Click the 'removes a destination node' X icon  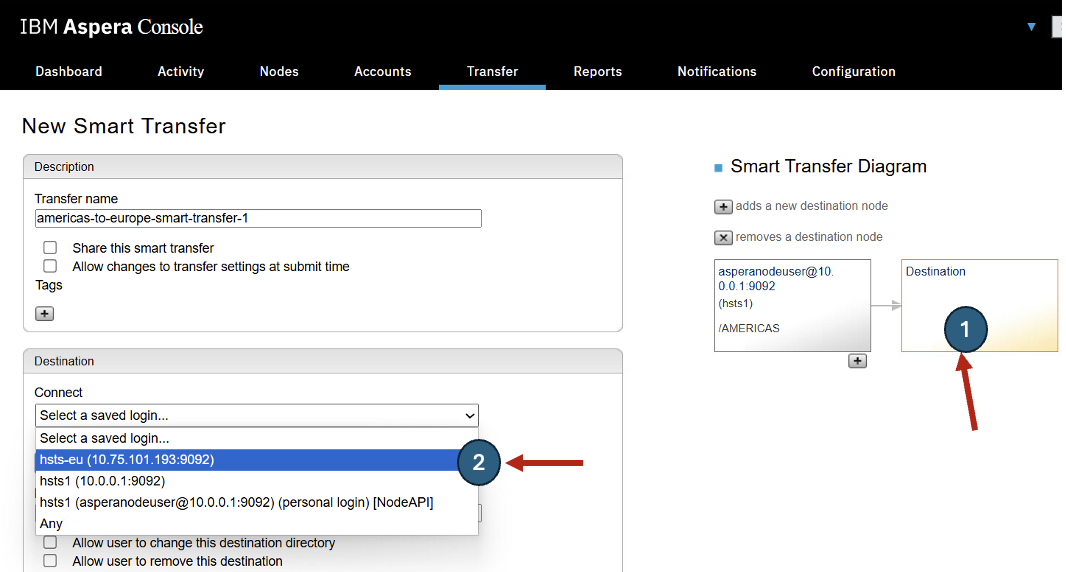[723, 237]
